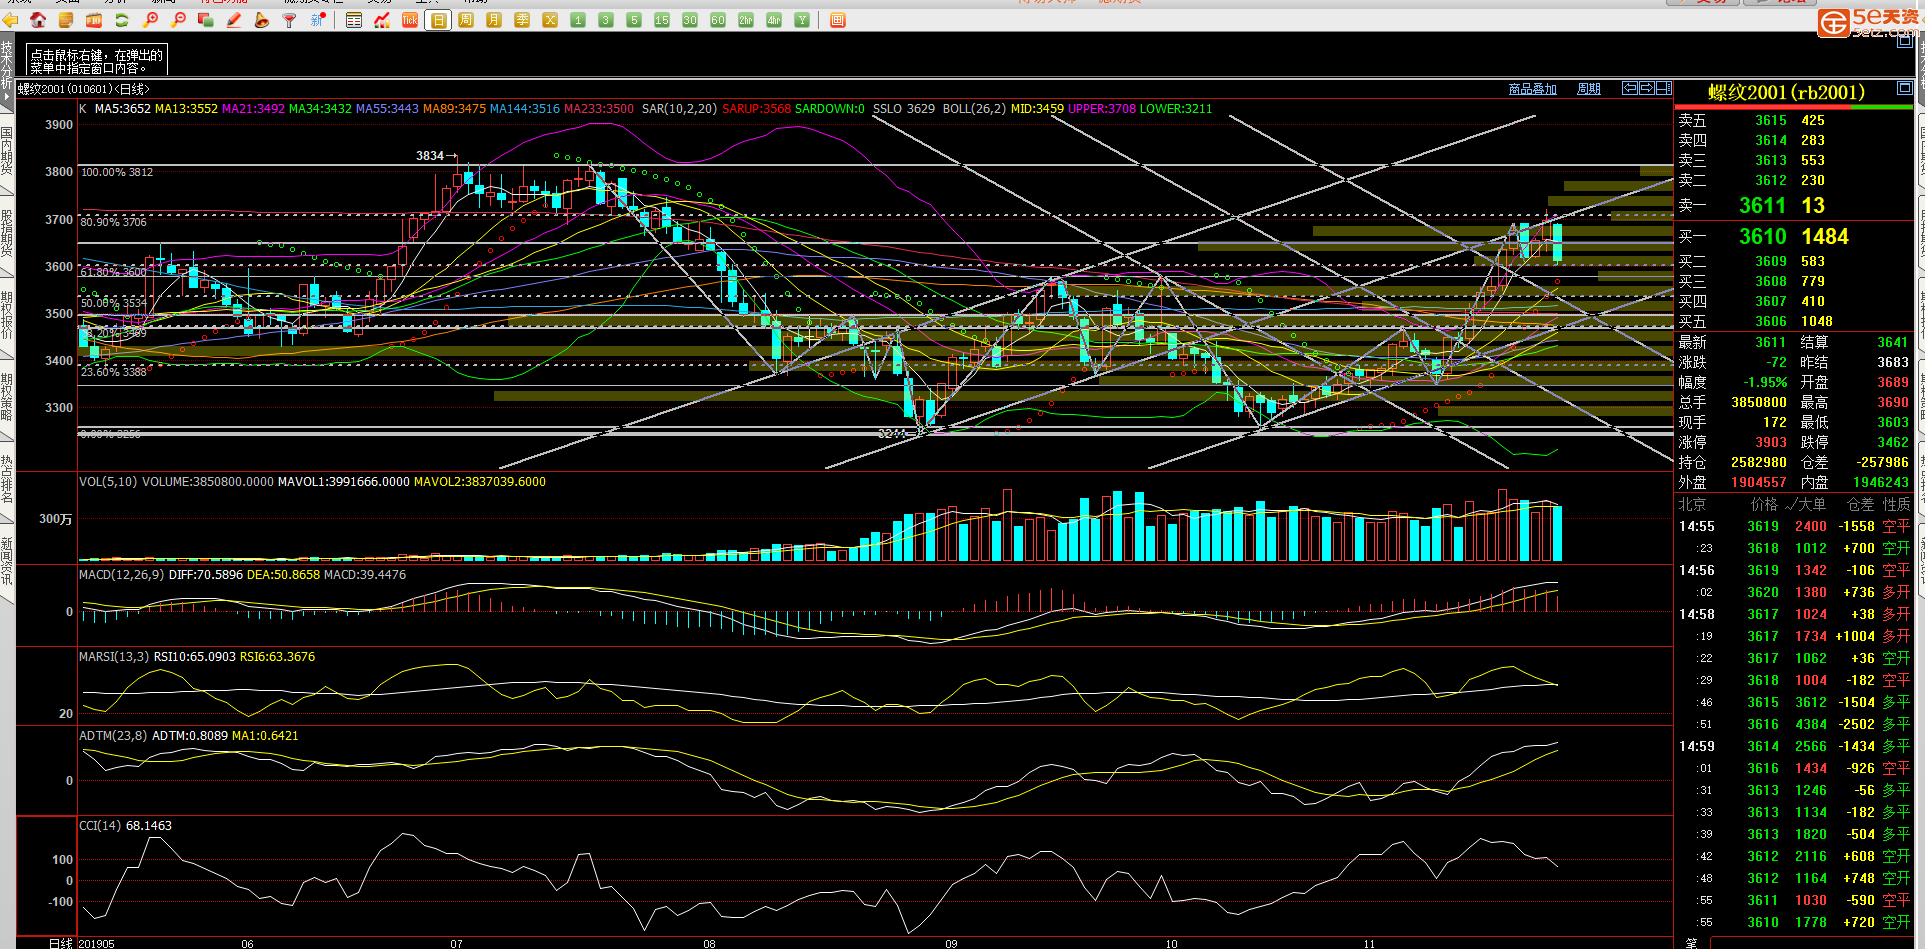Click the SAR(10,2,20) indicator label
The height and width of the screenshot is (949, 1925).
pyautogui.click(x=679, y=108)
